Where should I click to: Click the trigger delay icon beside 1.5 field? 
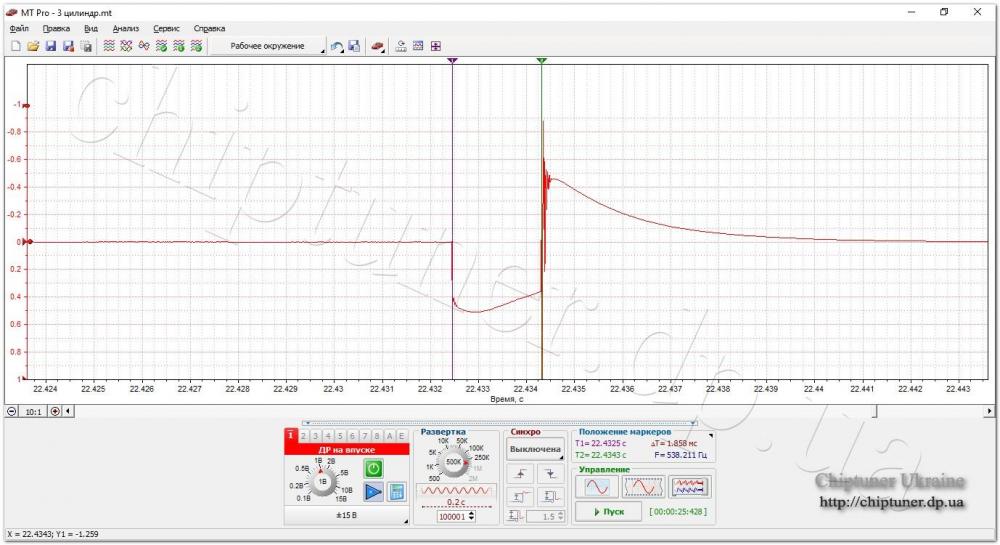coord(516,517)
